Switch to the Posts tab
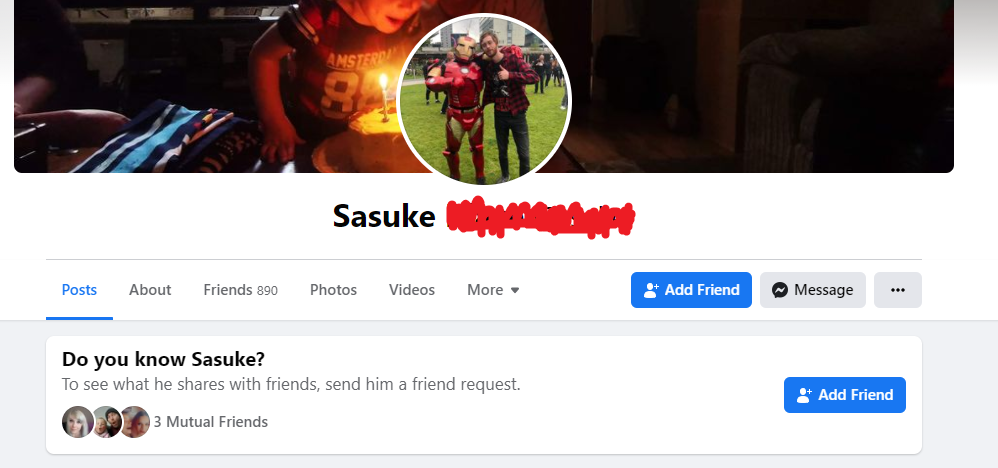This screenshot has width=998, height=468. [x=80, y=290]
